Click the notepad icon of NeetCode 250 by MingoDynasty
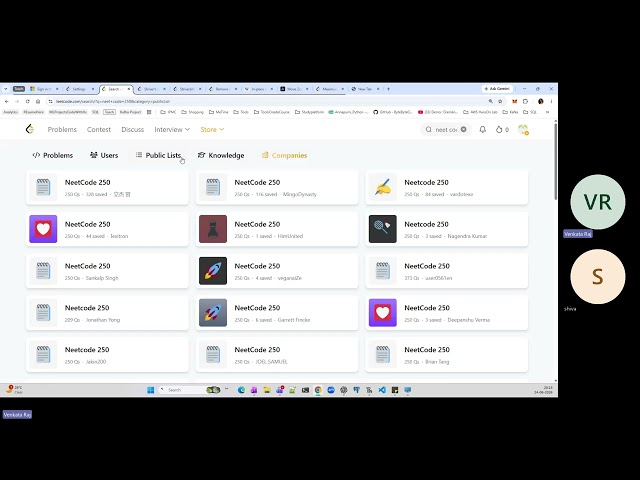Viewport: 640px width, 480px height. pos(213,187)
